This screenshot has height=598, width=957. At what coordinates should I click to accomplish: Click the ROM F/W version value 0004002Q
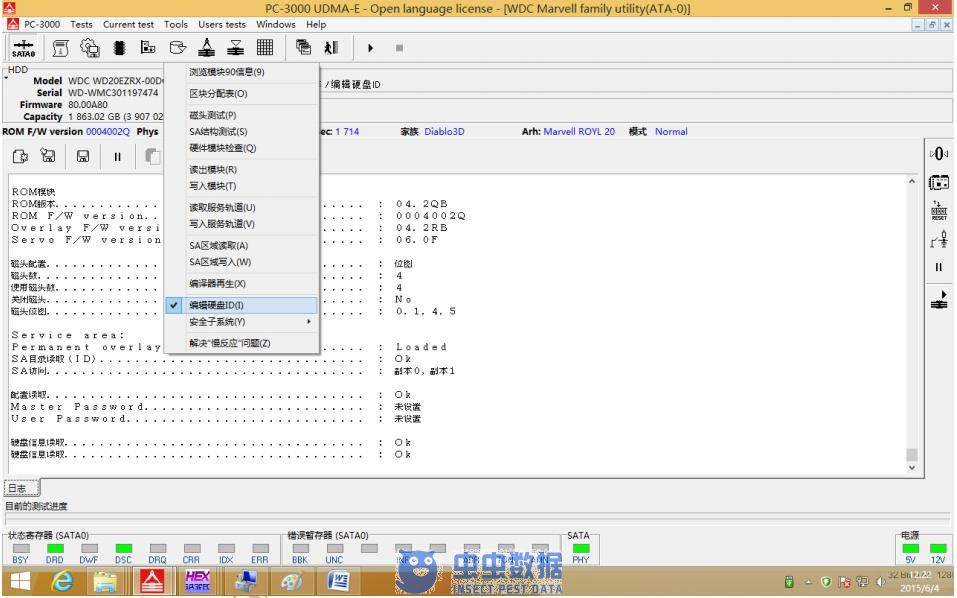pyautogui.click(x=108, y=132)
